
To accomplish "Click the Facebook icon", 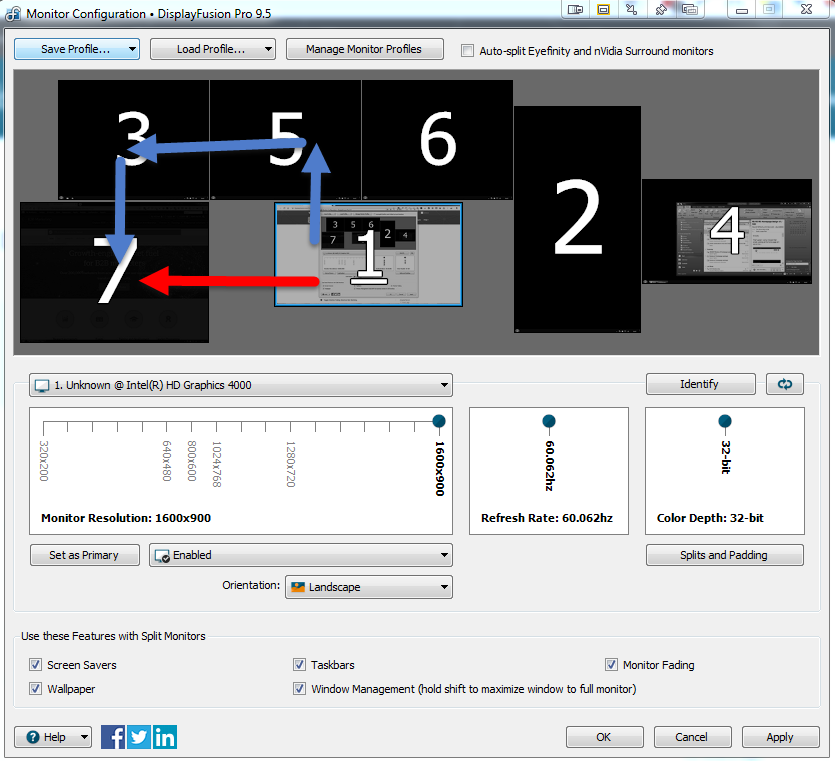I will 113,737.
